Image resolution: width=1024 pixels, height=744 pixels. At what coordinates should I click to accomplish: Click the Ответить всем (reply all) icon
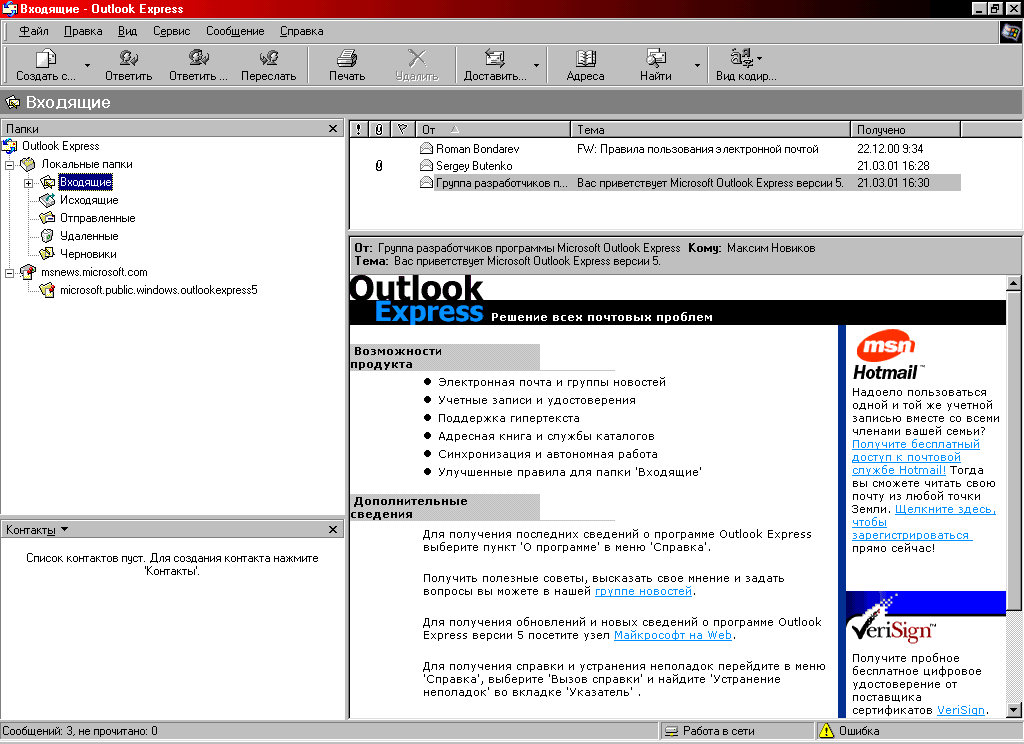pyautogui.click(x=199, y=58)
